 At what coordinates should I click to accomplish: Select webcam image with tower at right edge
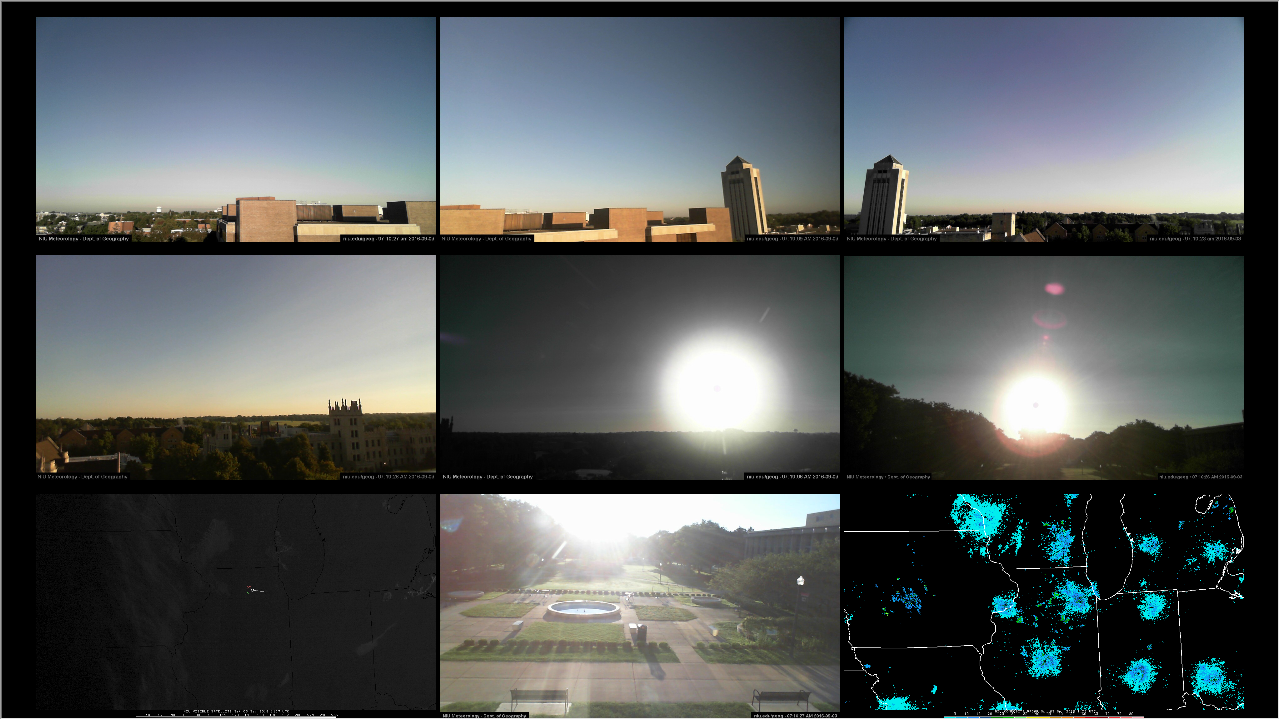(640, 129)
